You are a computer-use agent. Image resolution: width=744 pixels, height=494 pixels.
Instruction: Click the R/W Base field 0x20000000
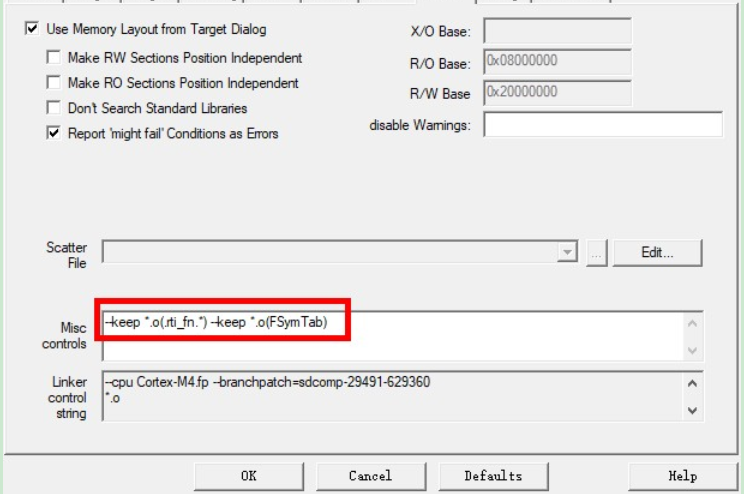pyautogui.click(x=558, y=93)
